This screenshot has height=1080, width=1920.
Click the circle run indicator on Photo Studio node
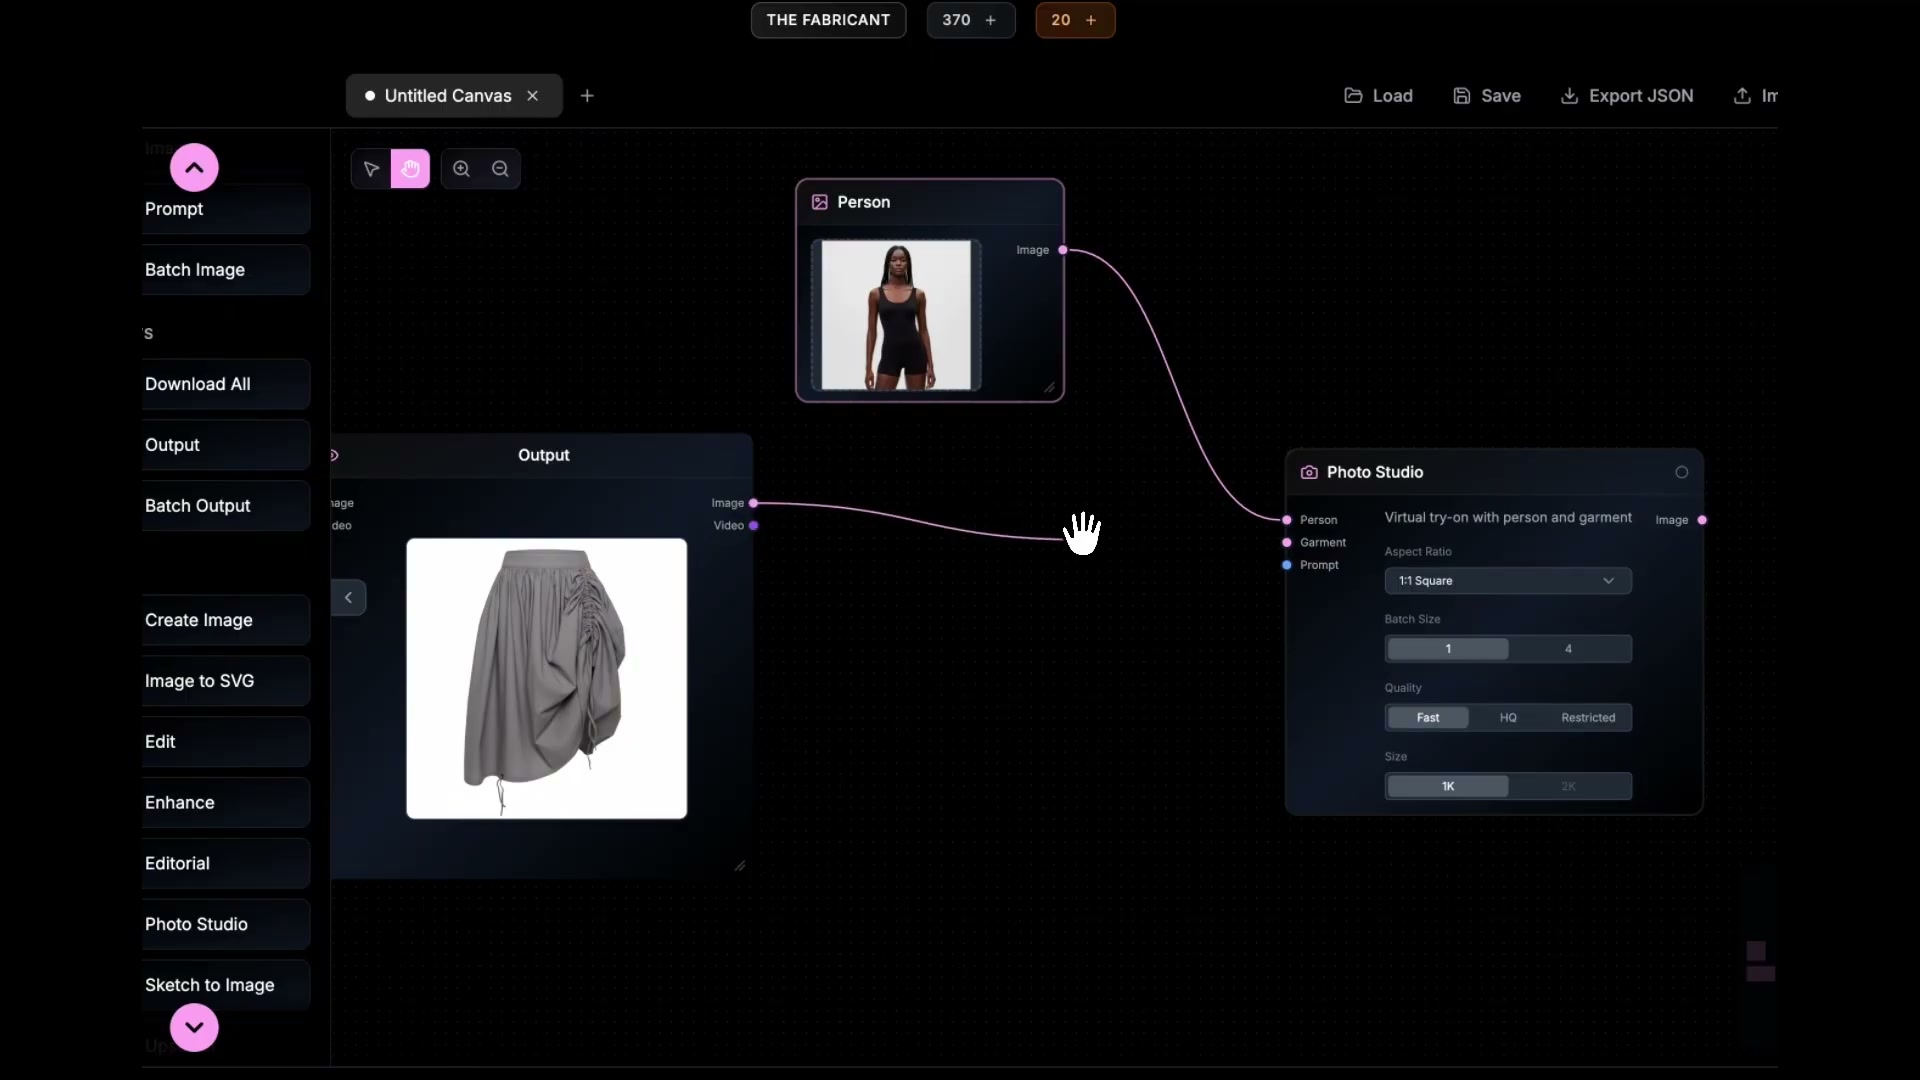click(x=1681, y=472)
